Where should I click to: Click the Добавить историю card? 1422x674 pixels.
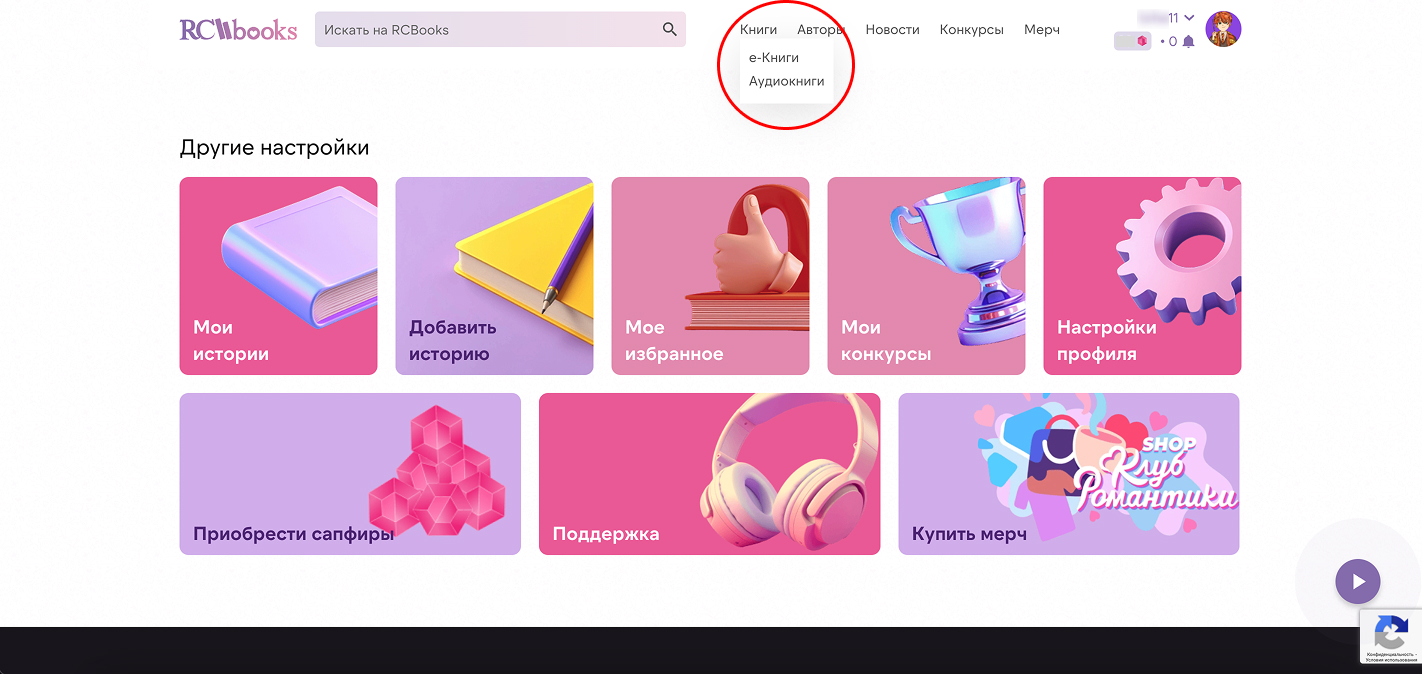pyautogui.click(x=494, y=276)
